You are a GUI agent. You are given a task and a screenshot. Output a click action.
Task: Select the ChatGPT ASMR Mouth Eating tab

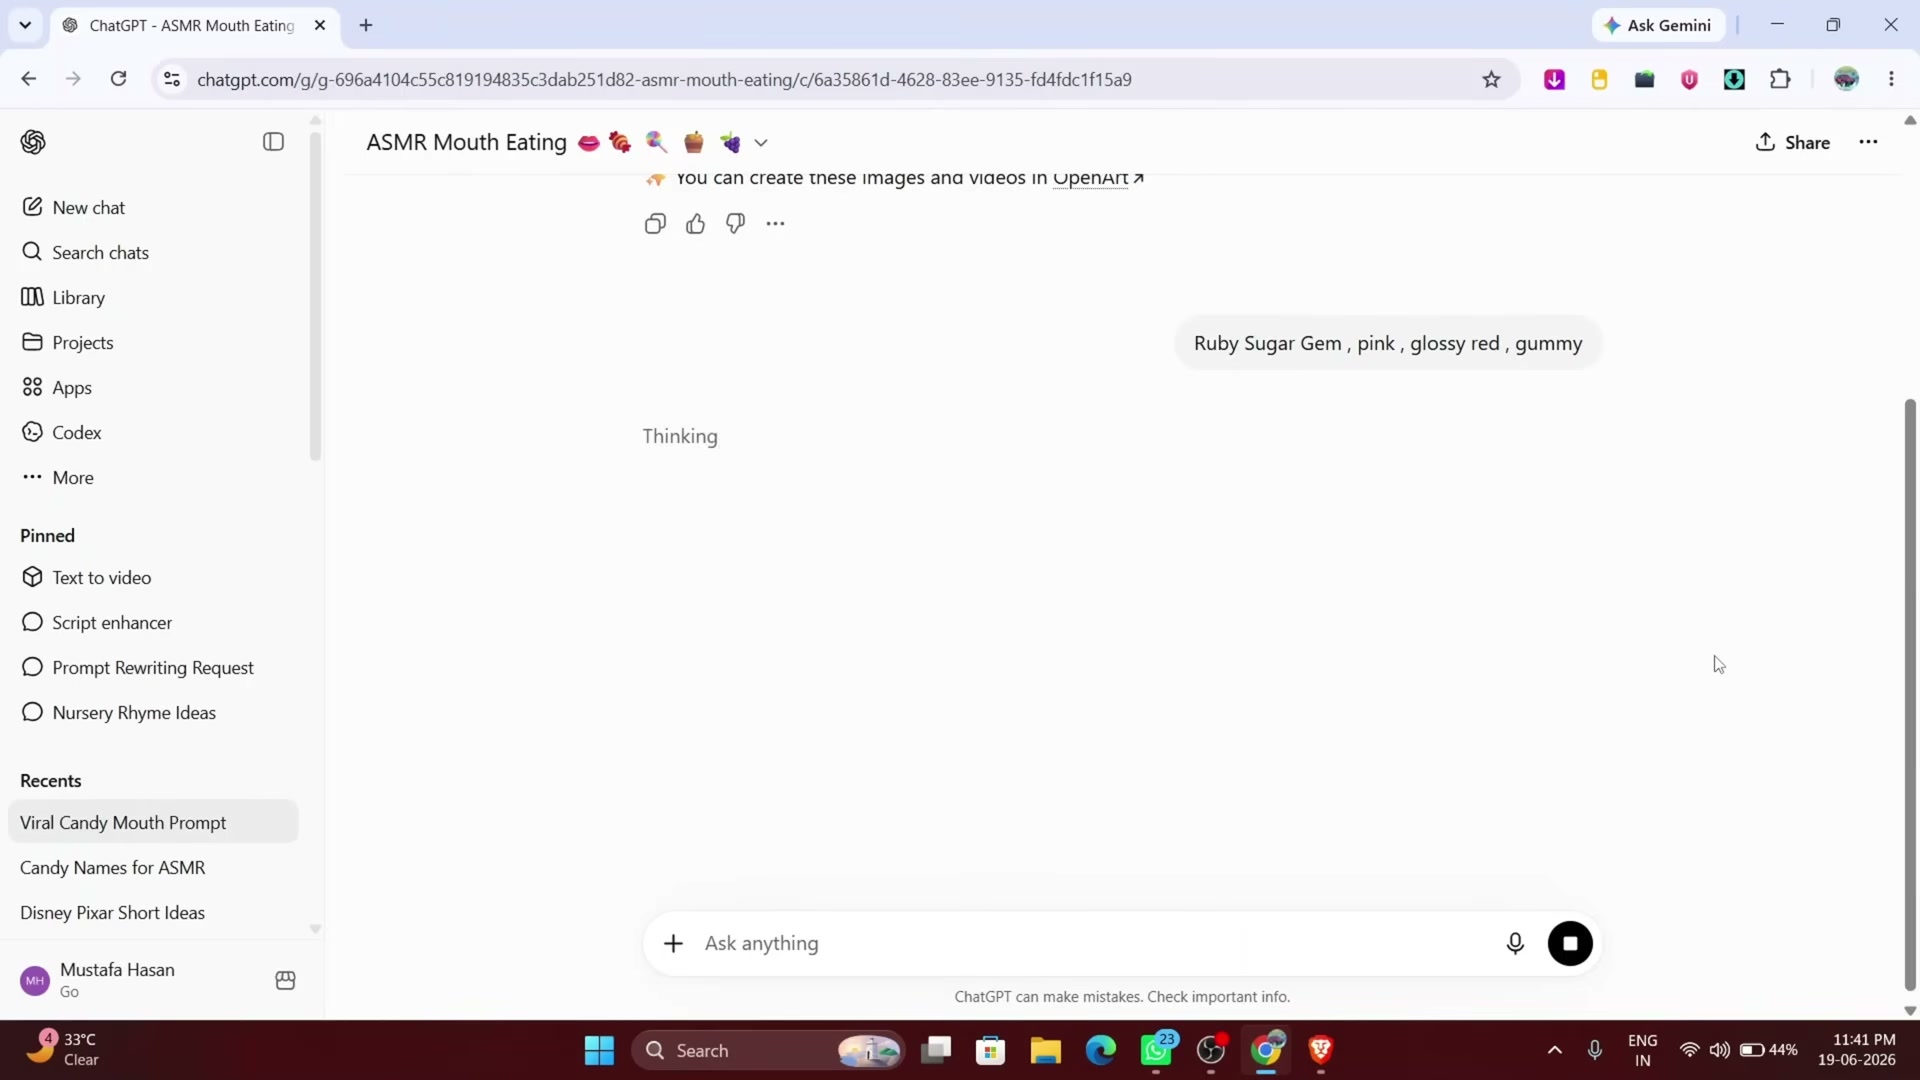coord(194,25)
